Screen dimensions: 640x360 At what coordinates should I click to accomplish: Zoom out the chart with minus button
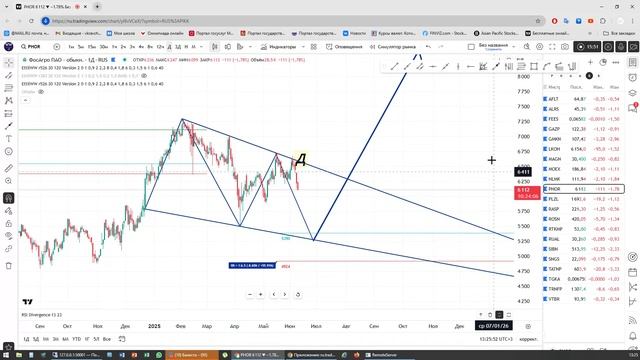[x=250, y=294]
